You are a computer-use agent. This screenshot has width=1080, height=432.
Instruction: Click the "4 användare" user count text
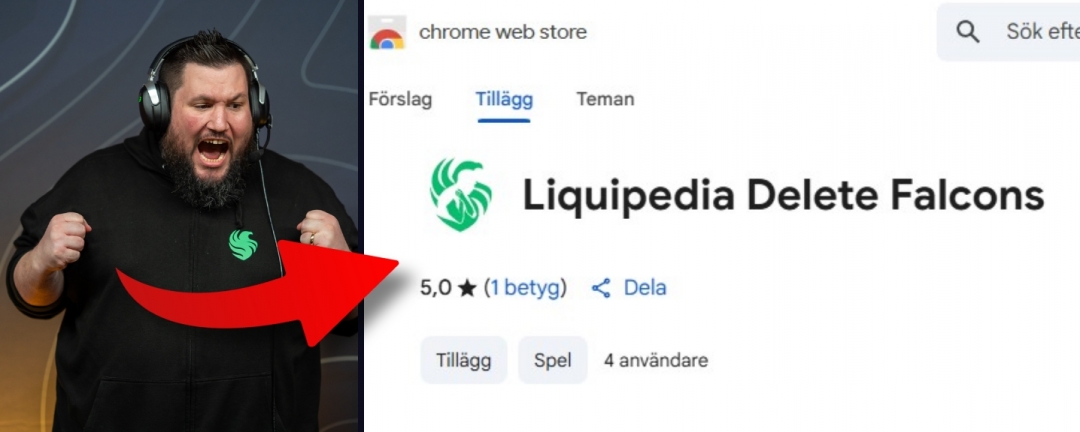(656, 360)
